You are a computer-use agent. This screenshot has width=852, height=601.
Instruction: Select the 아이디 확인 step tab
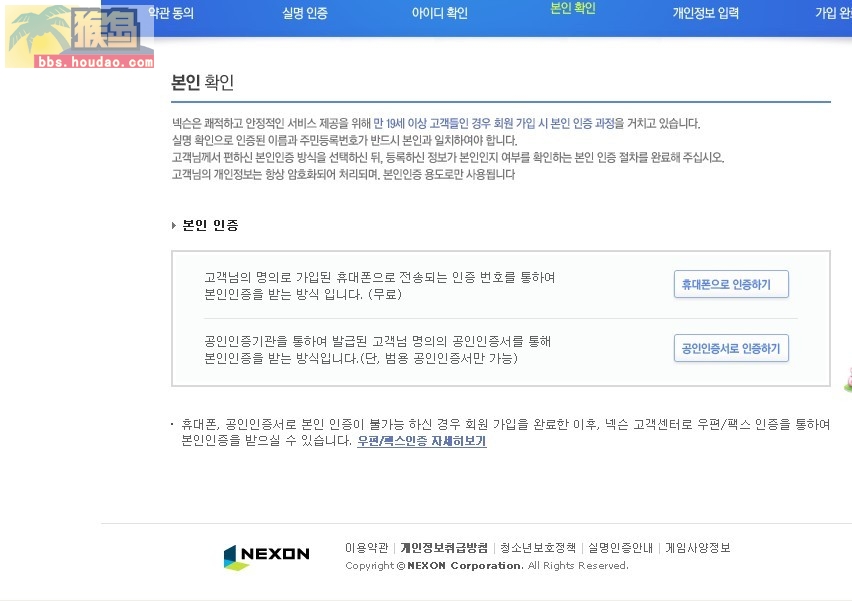coord(440,13)
